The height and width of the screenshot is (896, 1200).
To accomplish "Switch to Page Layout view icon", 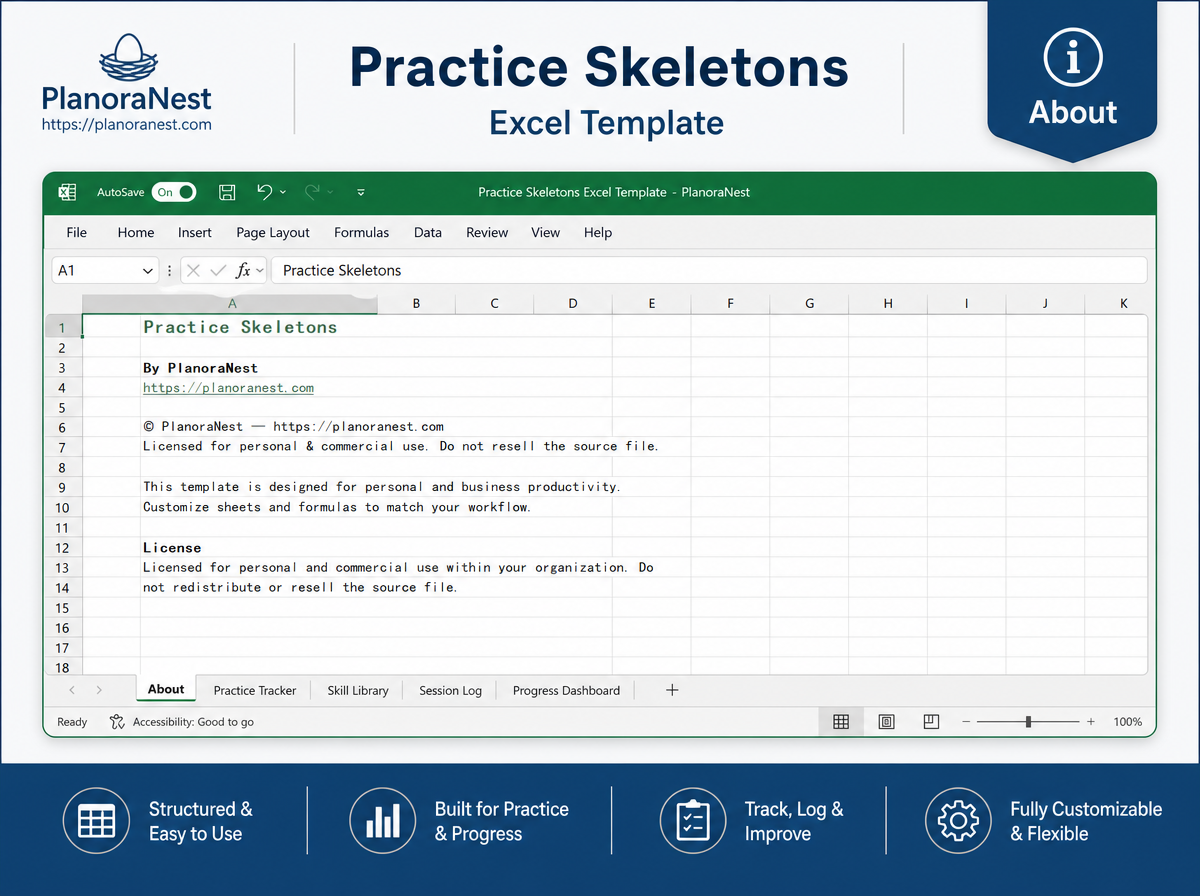I will 886,722.
